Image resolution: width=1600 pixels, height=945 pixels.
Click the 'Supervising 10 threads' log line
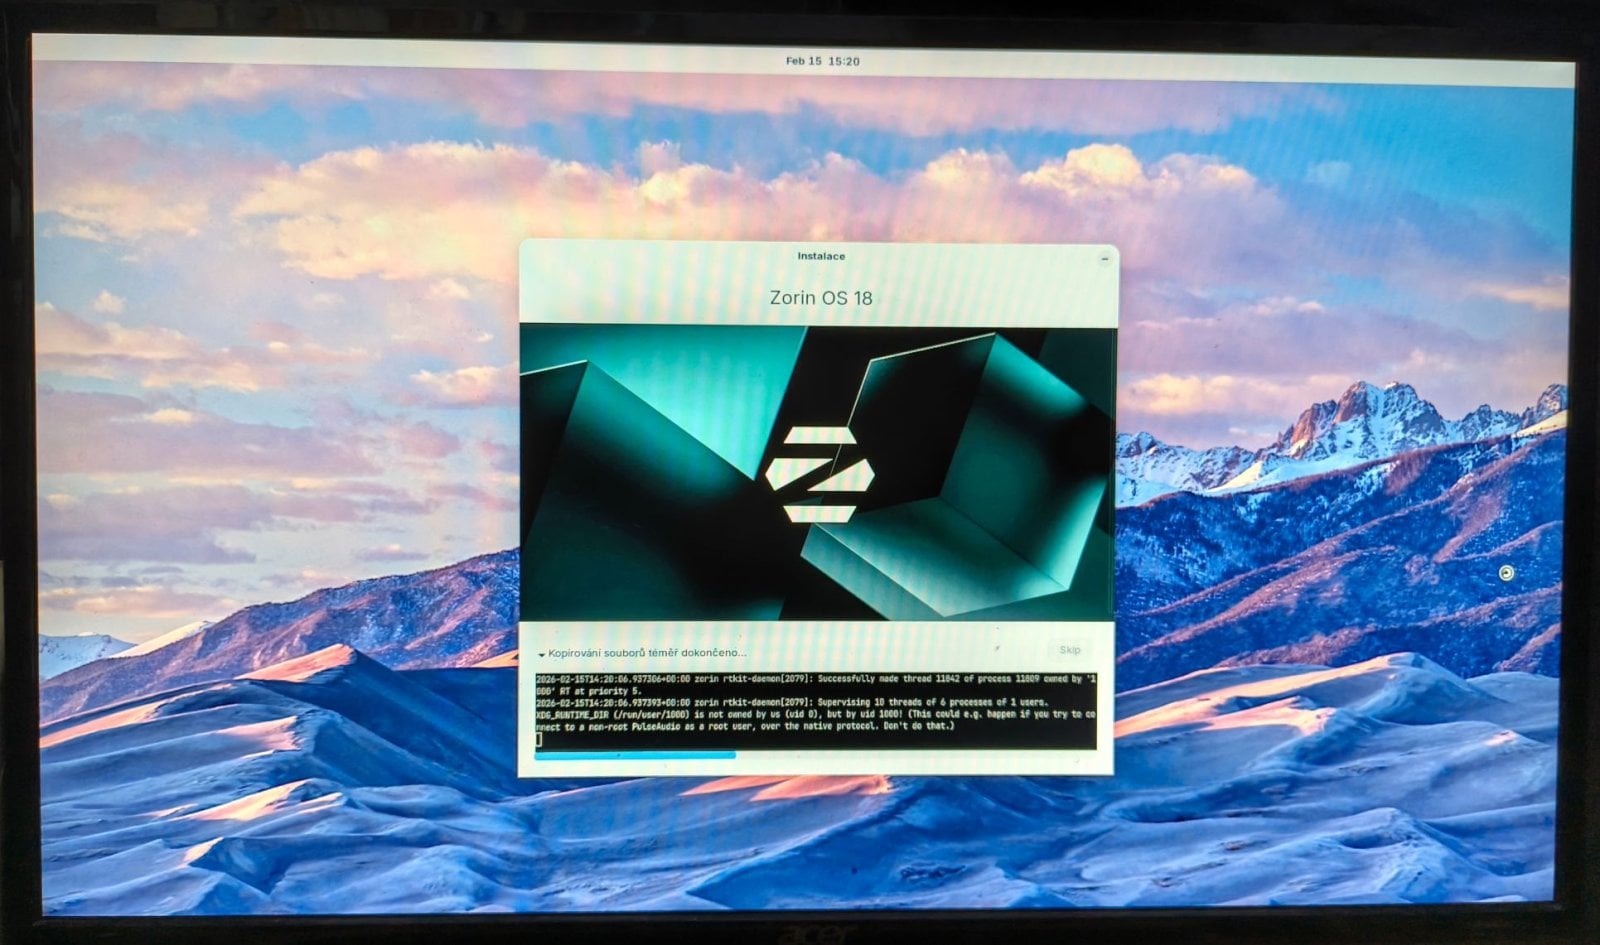click(x=792, y=702)
